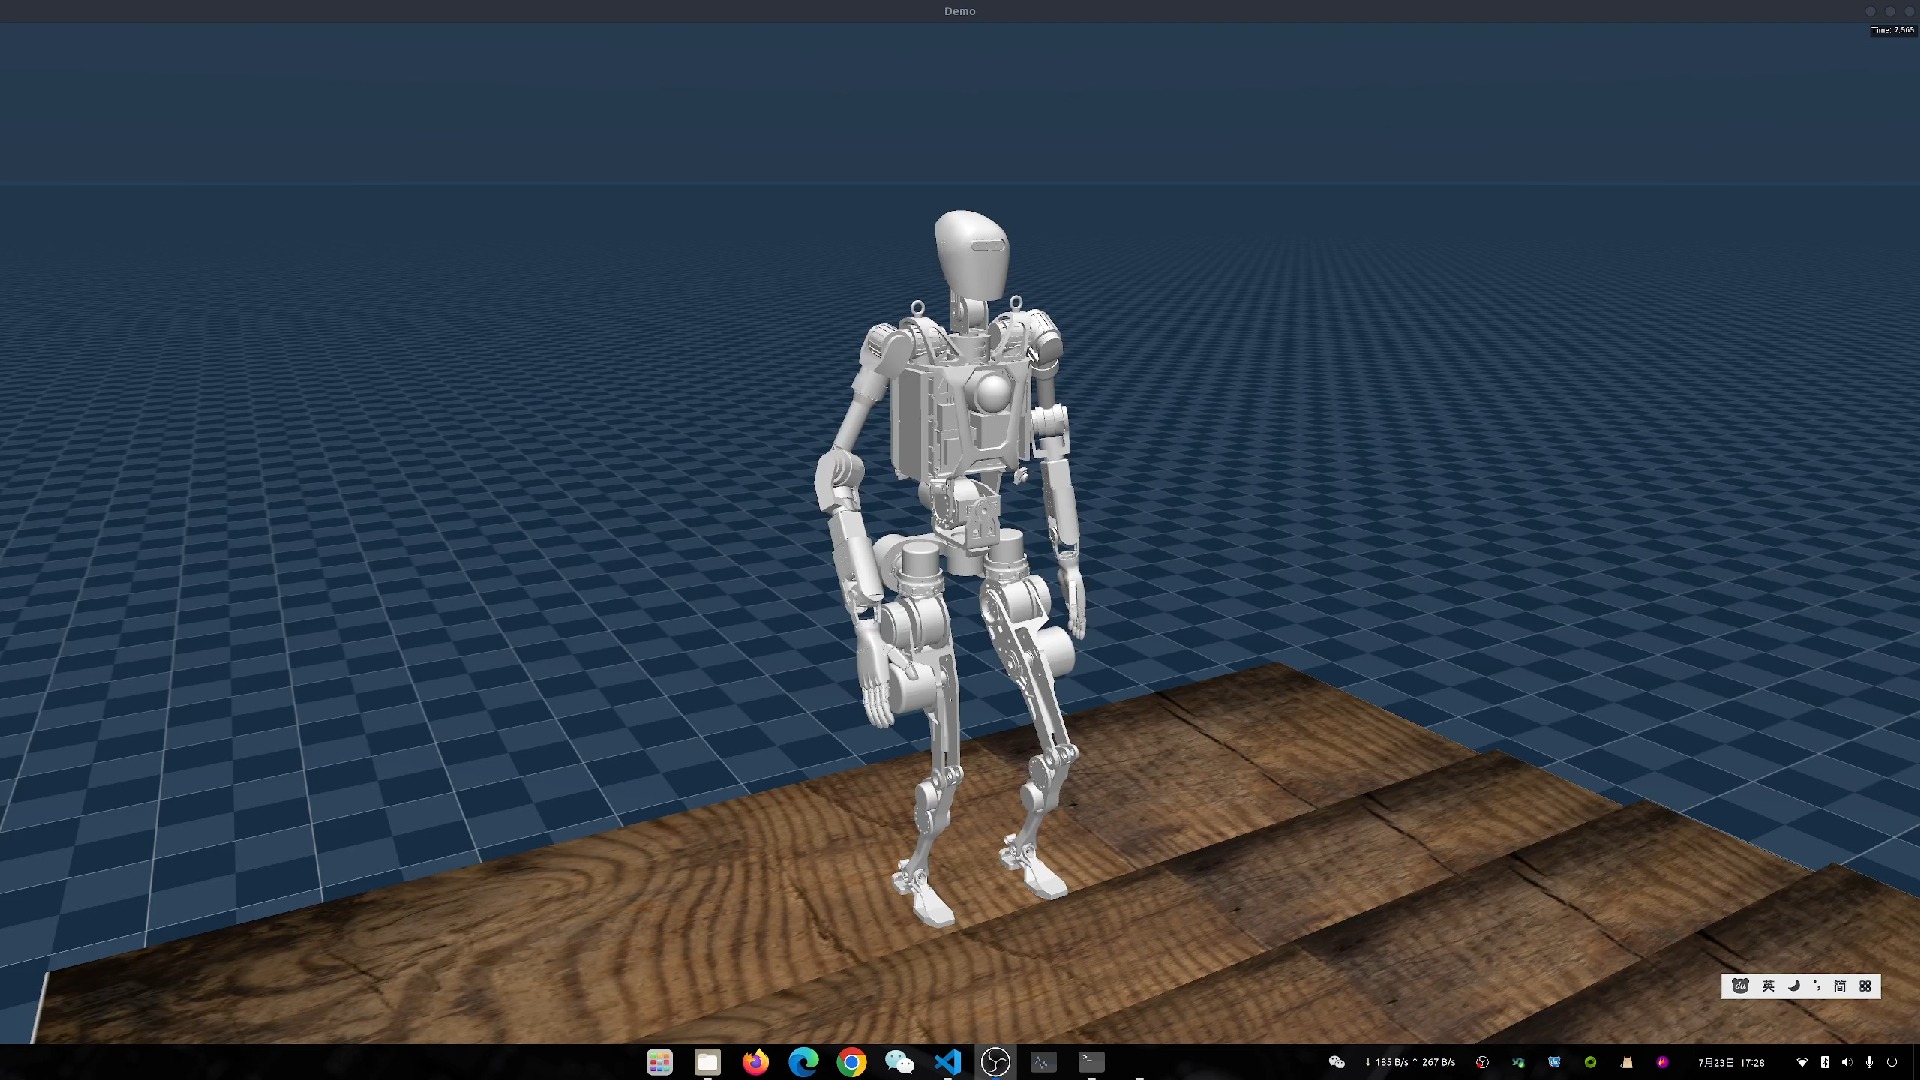Open the Wi-Fi network menu
The width and height of the screenshot is (1920, 1080).
tap(1802, 1062)
